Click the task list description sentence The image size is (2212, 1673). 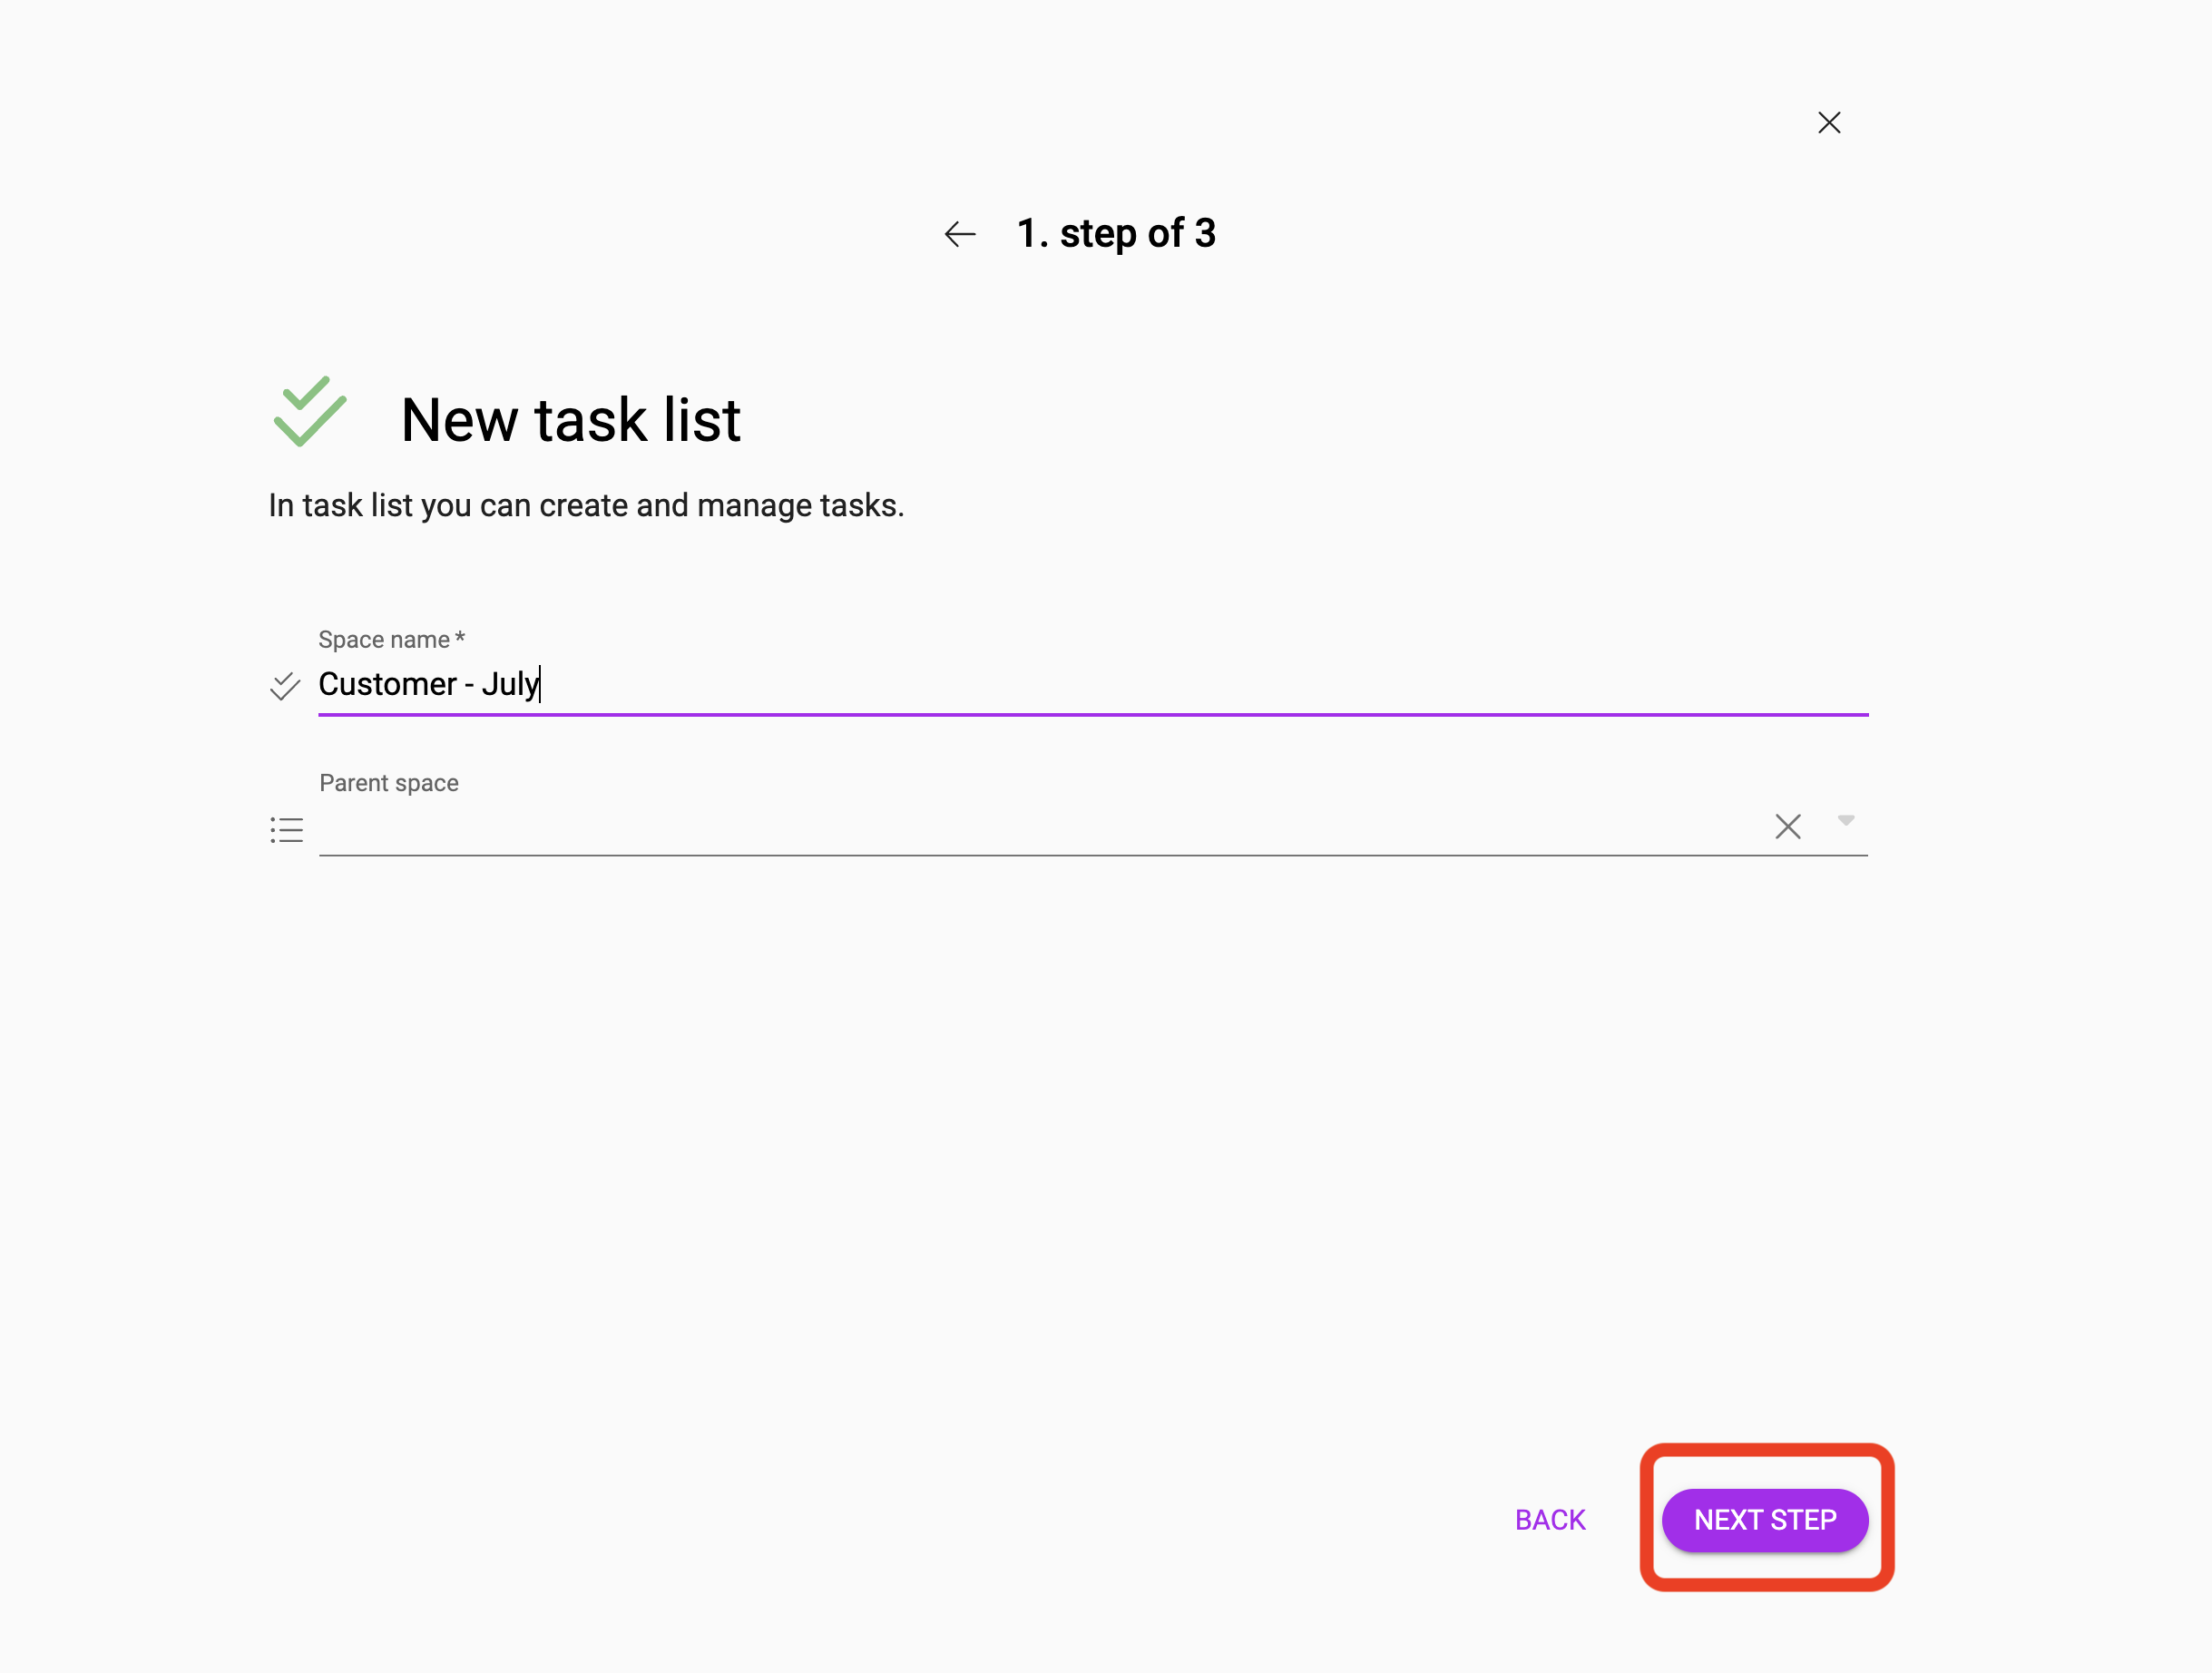(x=586, y=506)
